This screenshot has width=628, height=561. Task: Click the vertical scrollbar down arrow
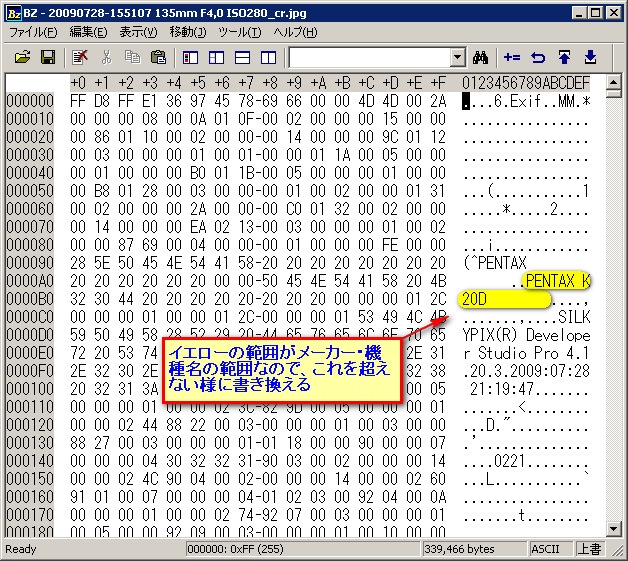(614, 529)
